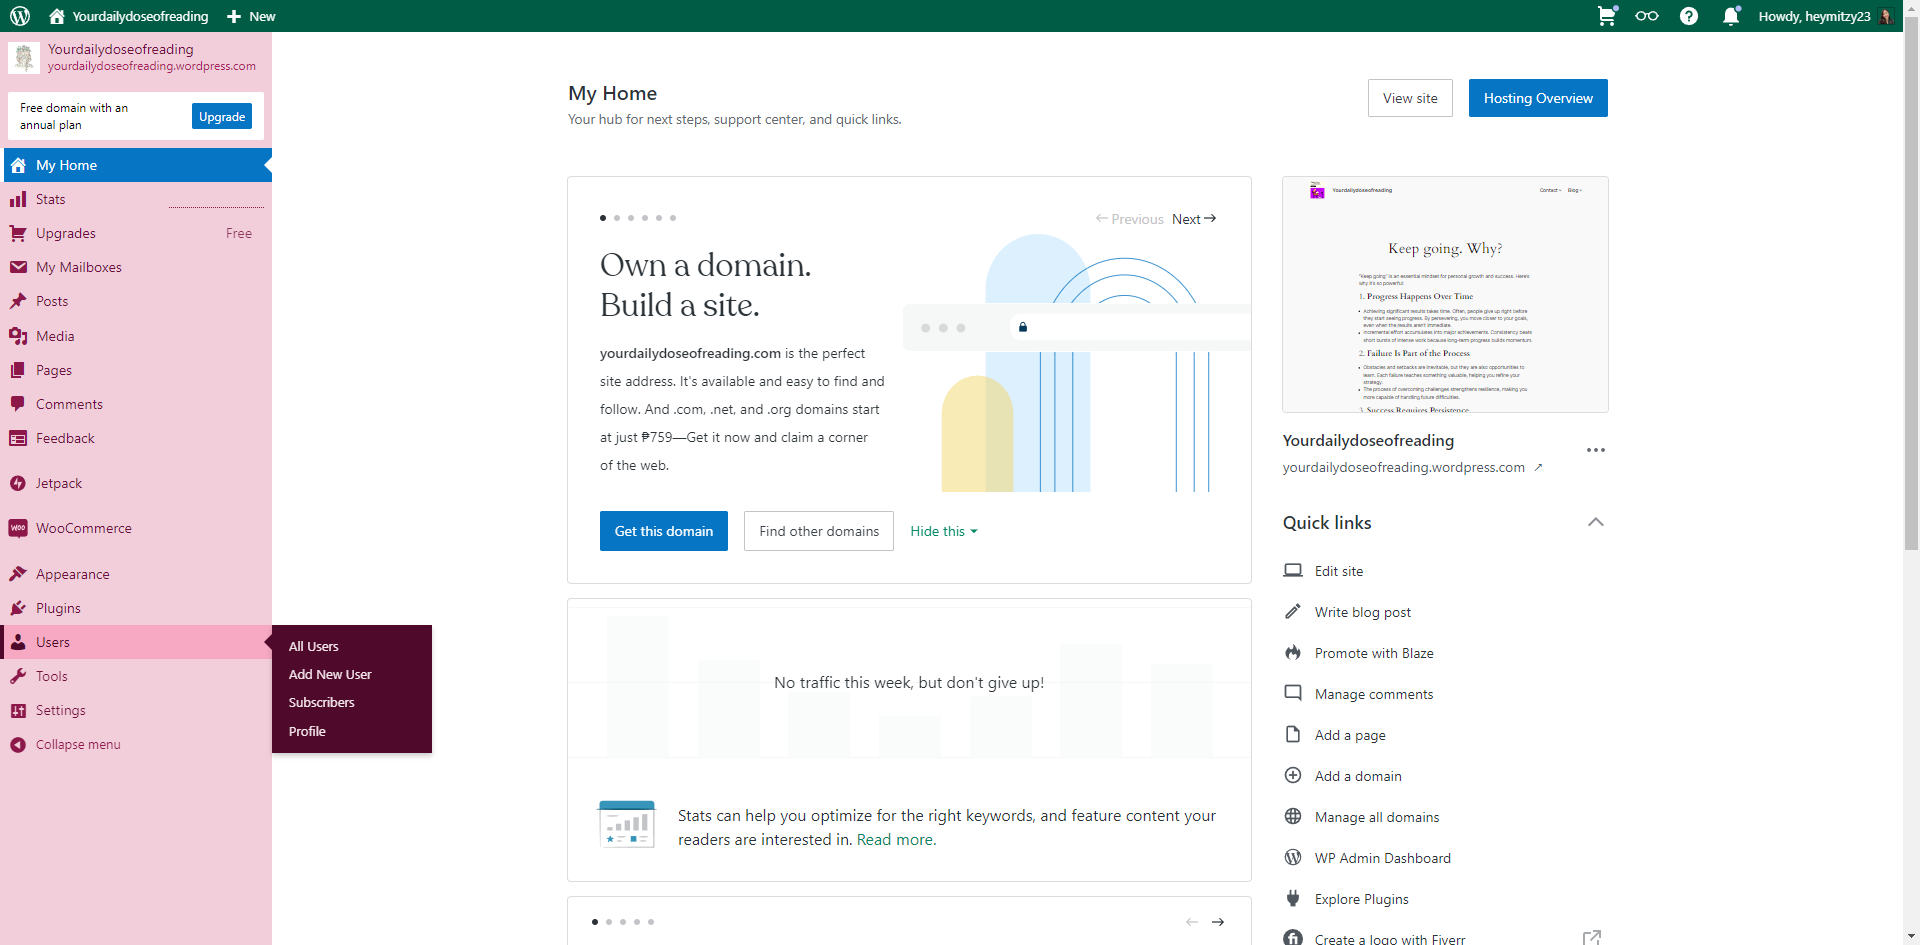This screenshot has width=1920, height=945.
Task: Click the Manage all domains globe icon
Action: tap(1293, 817)
